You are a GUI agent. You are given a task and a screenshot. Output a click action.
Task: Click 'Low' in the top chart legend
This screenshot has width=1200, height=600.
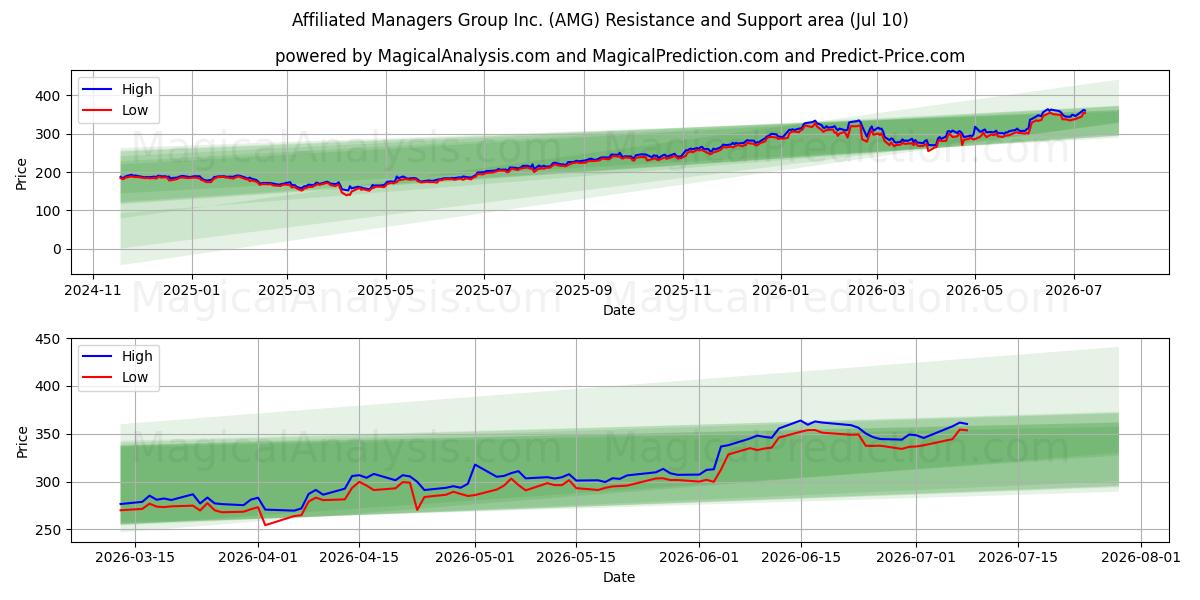(135, 110)
